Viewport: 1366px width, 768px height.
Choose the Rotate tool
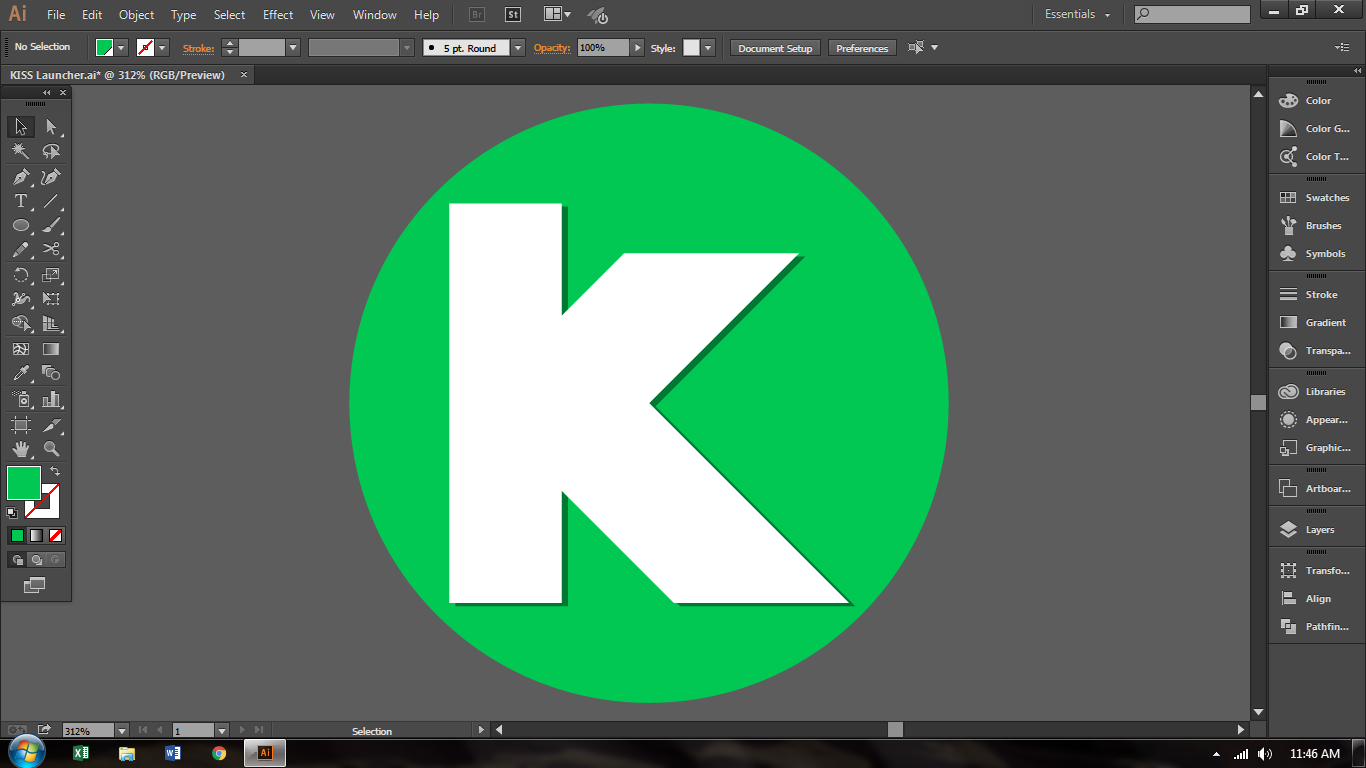(x=20, y=275)
